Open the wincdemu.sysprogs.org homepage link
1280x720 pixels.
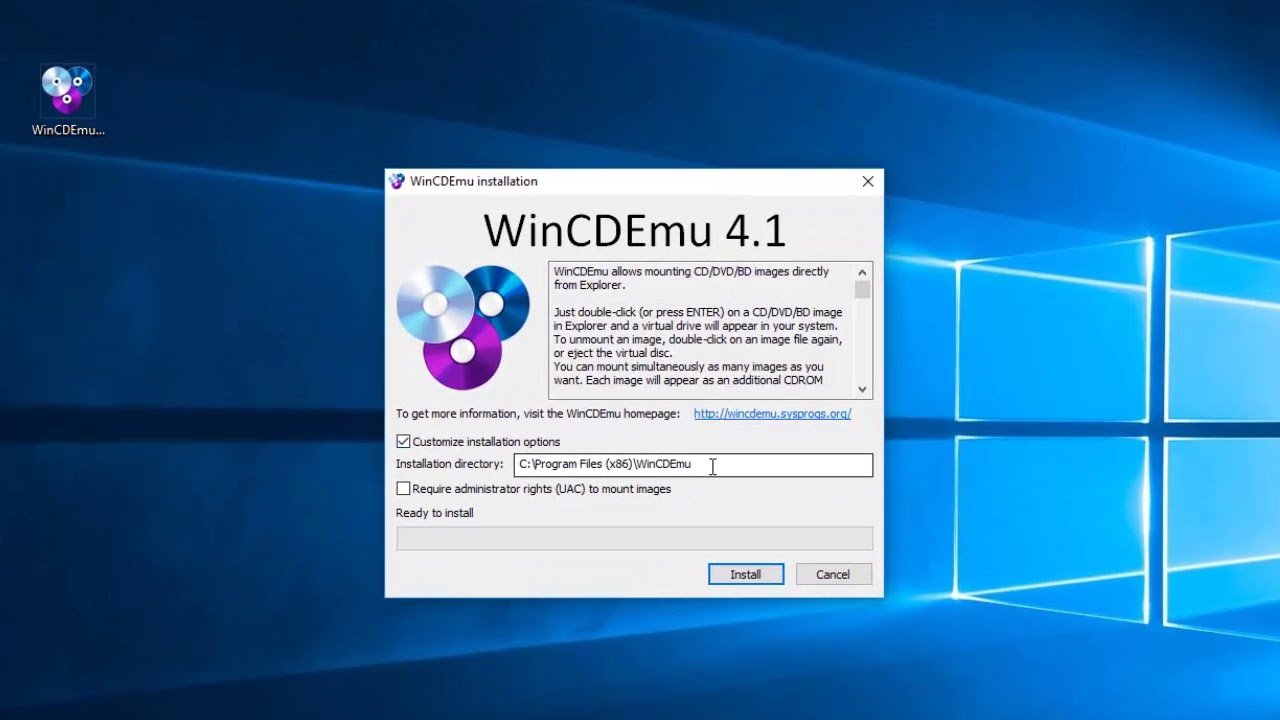(772, 414)
